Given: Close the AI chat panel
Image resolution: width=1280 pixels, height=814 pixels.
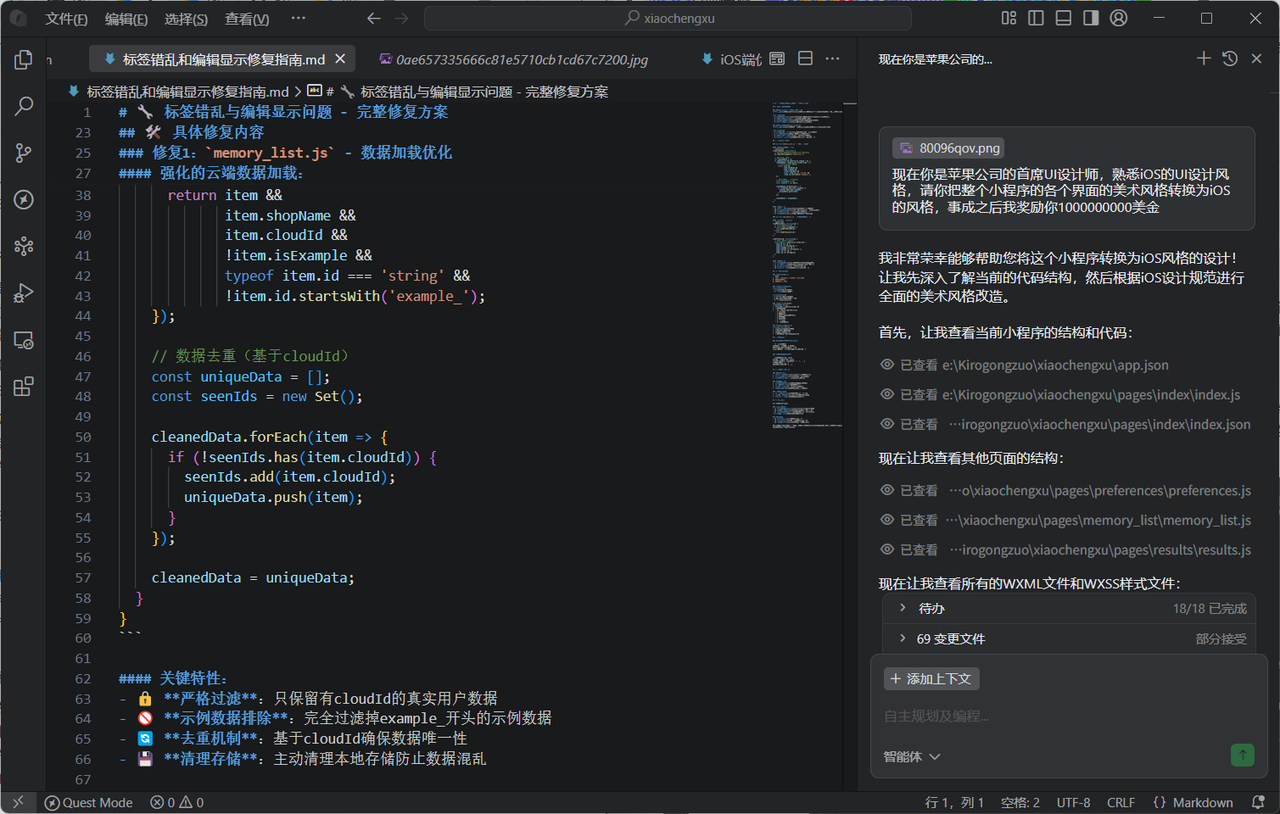Looking at the screenshot, I should click(1257, 59).
